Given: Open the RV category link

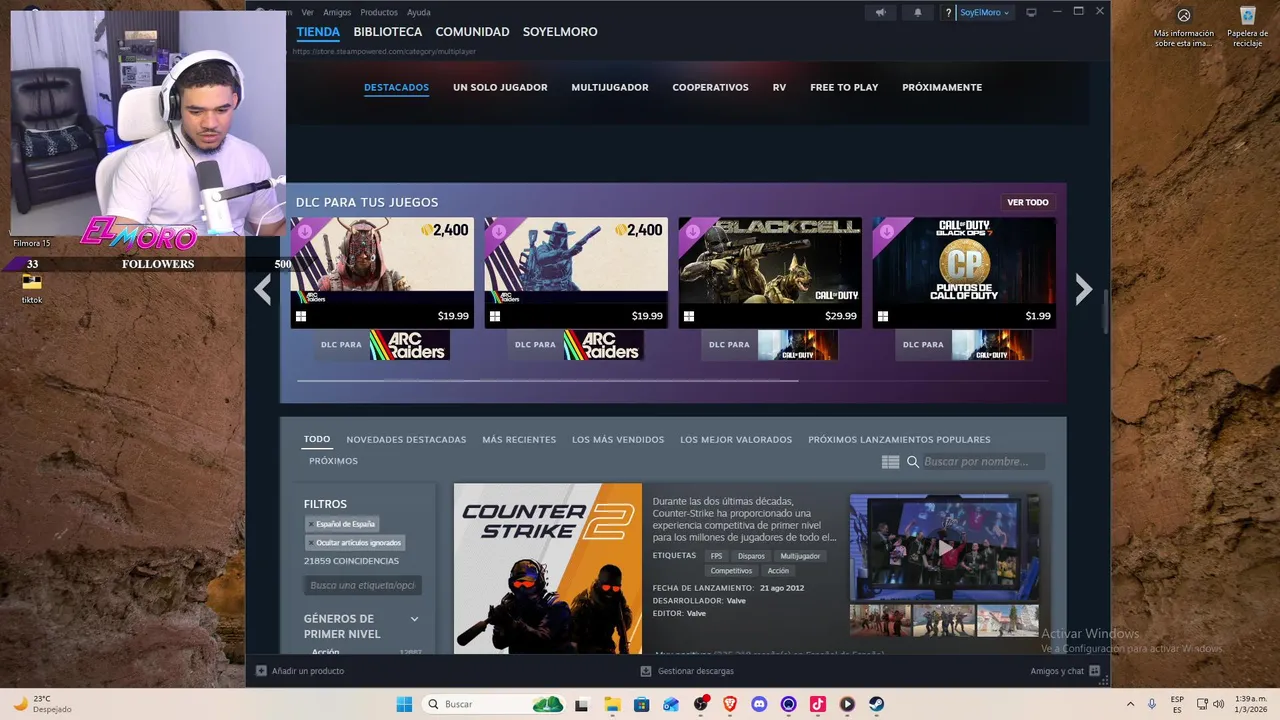Looking at the screenshot, I should 779,87.
